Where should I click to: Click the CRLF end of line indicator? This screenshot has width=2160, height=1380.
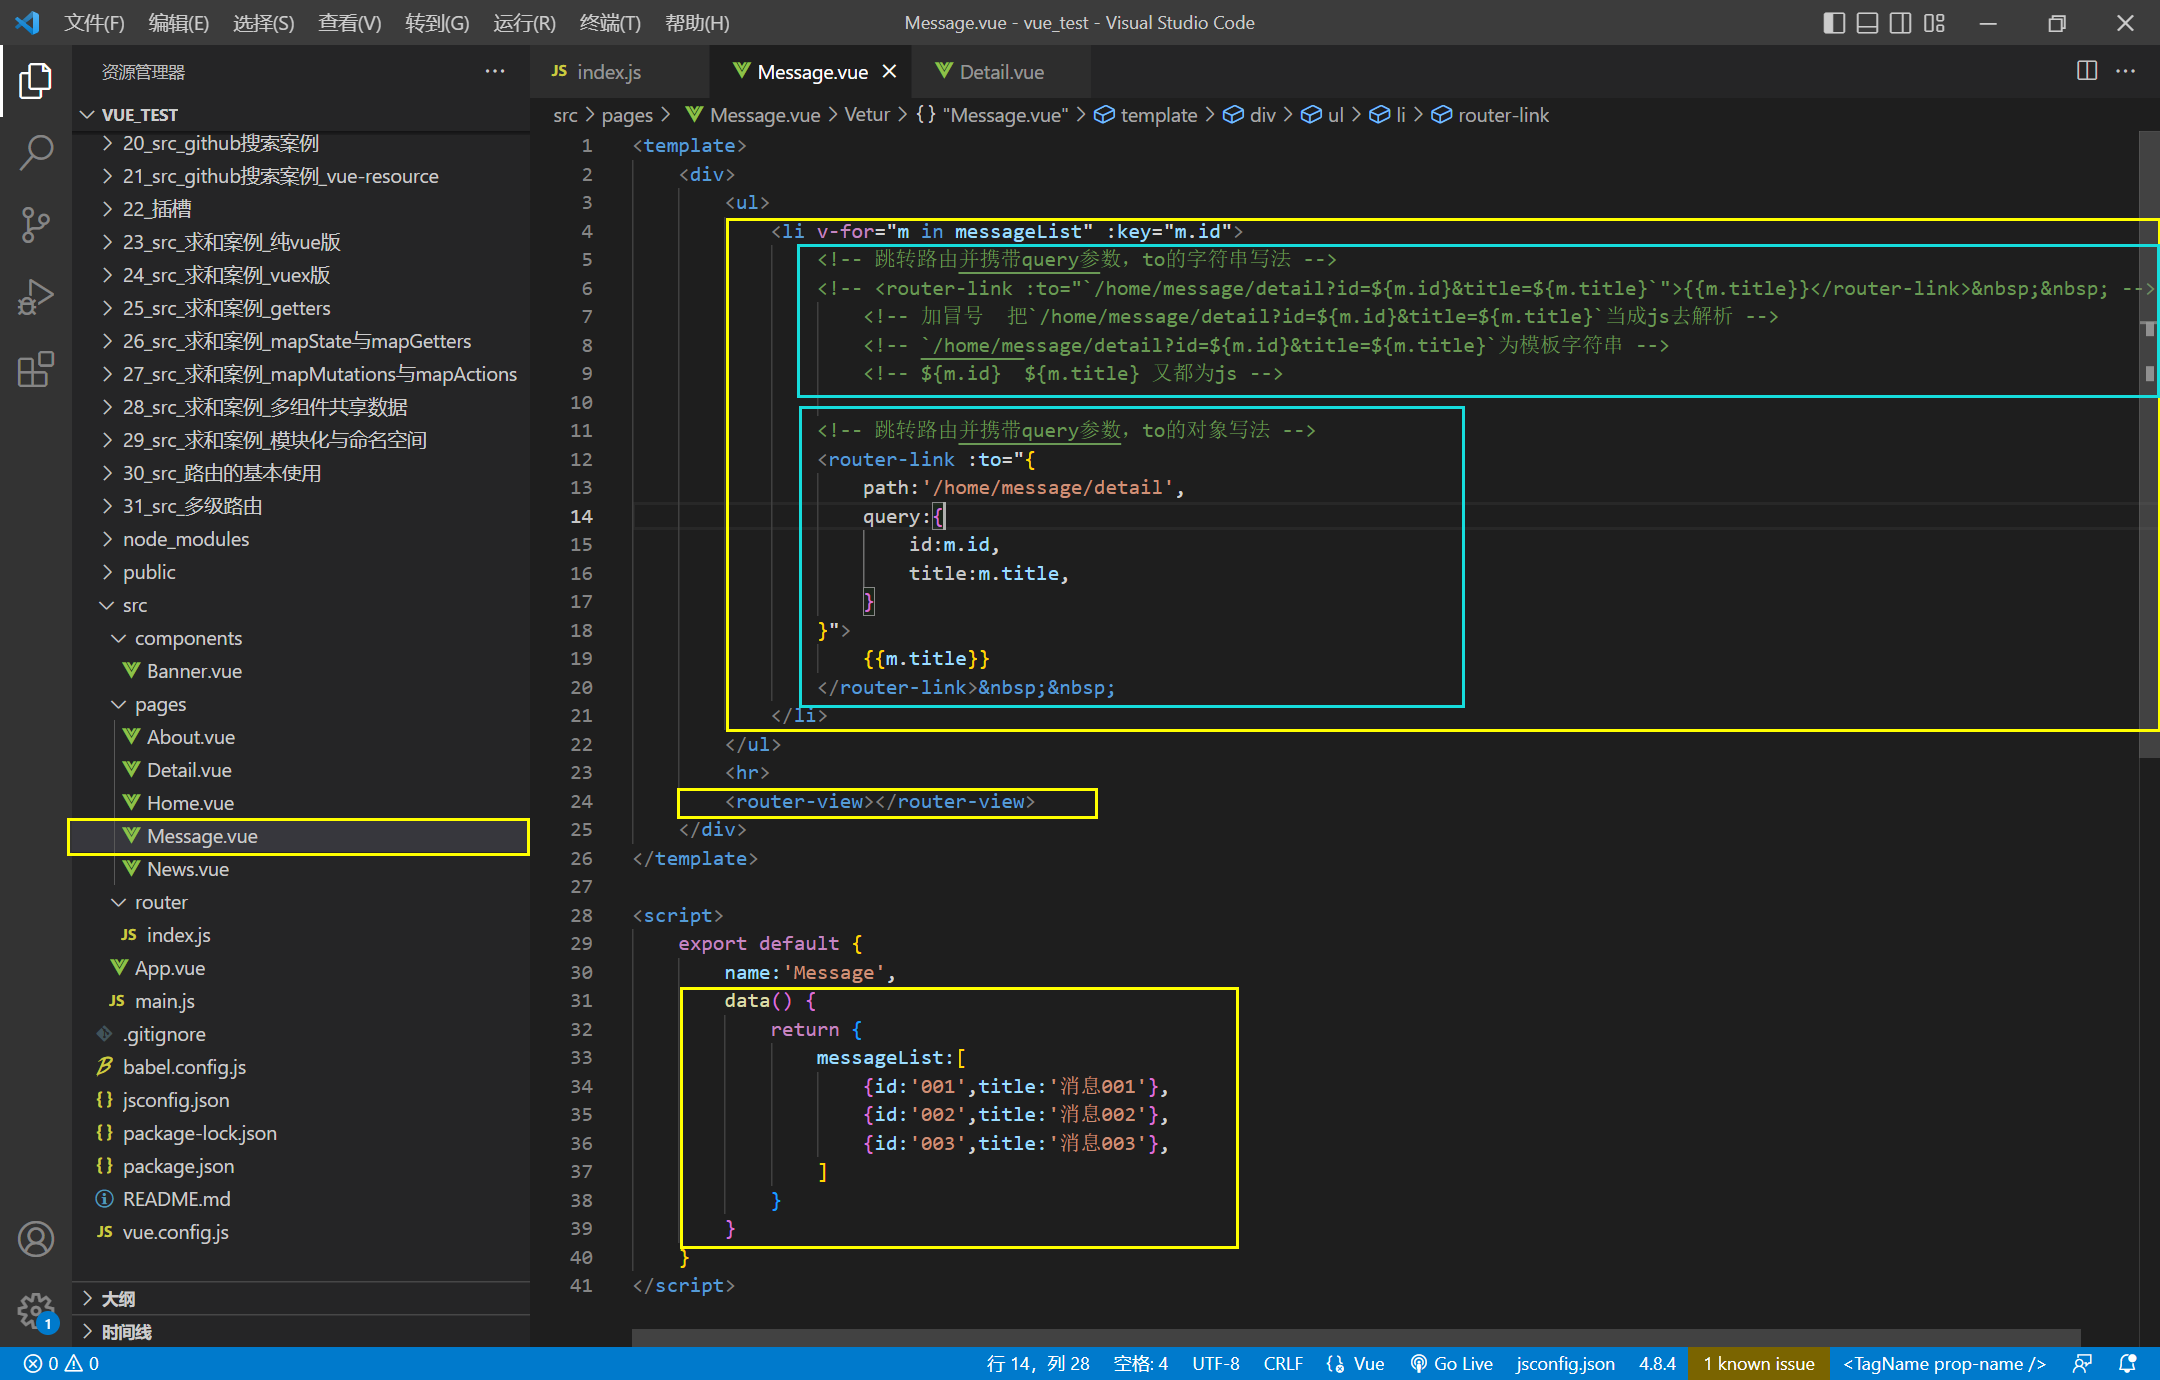click(x=1283, y=1363)
